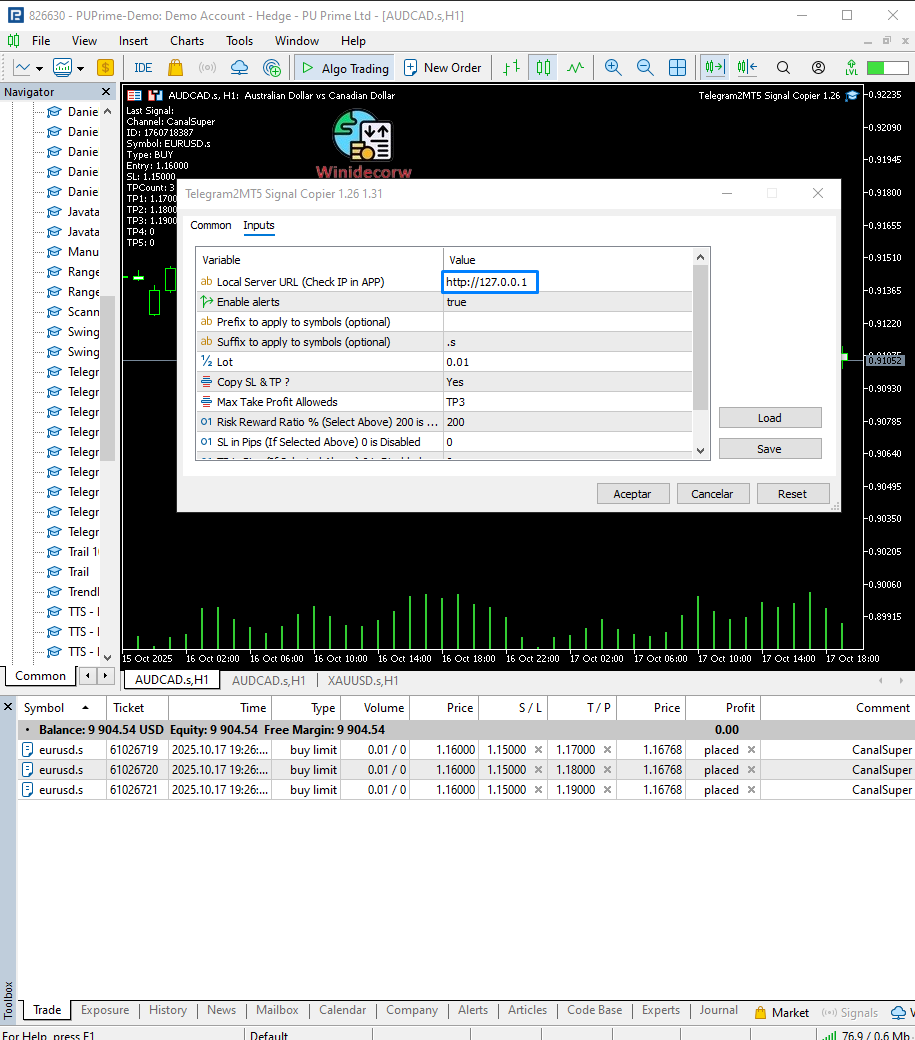This screenshot has width=915, height=1040.
Task: Click the Reset button
Action: click(793, 494)
